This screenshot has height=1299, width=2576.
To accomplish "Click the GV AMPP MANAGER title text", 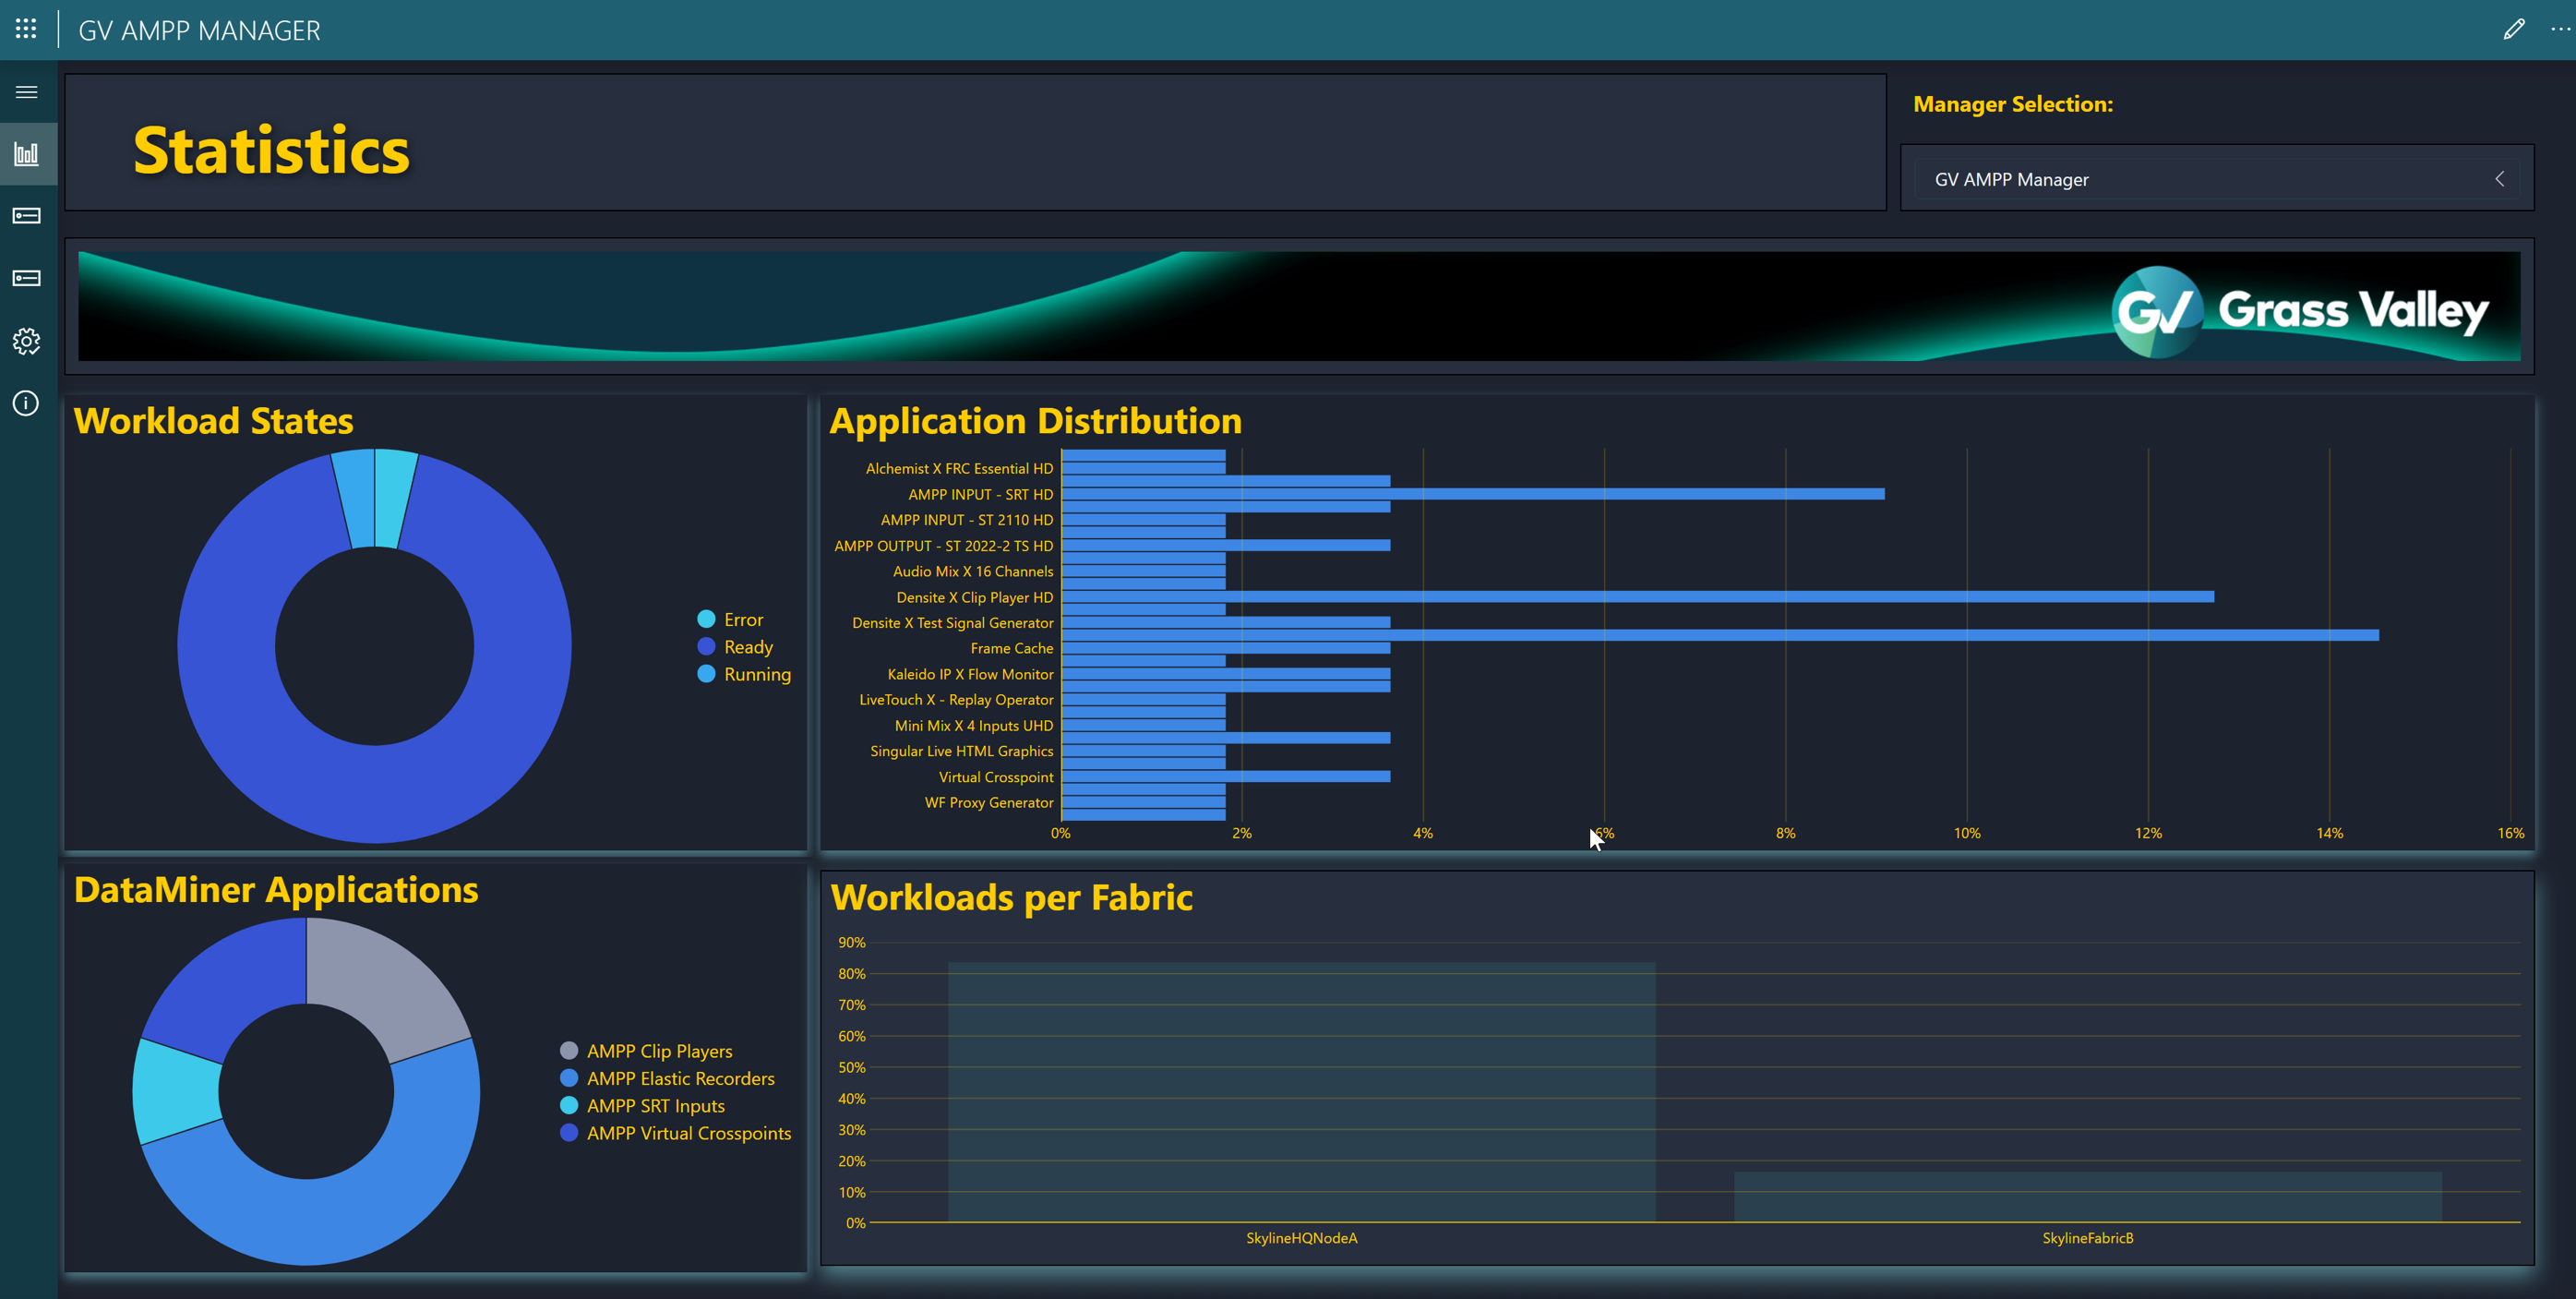I will pos(199,30).
